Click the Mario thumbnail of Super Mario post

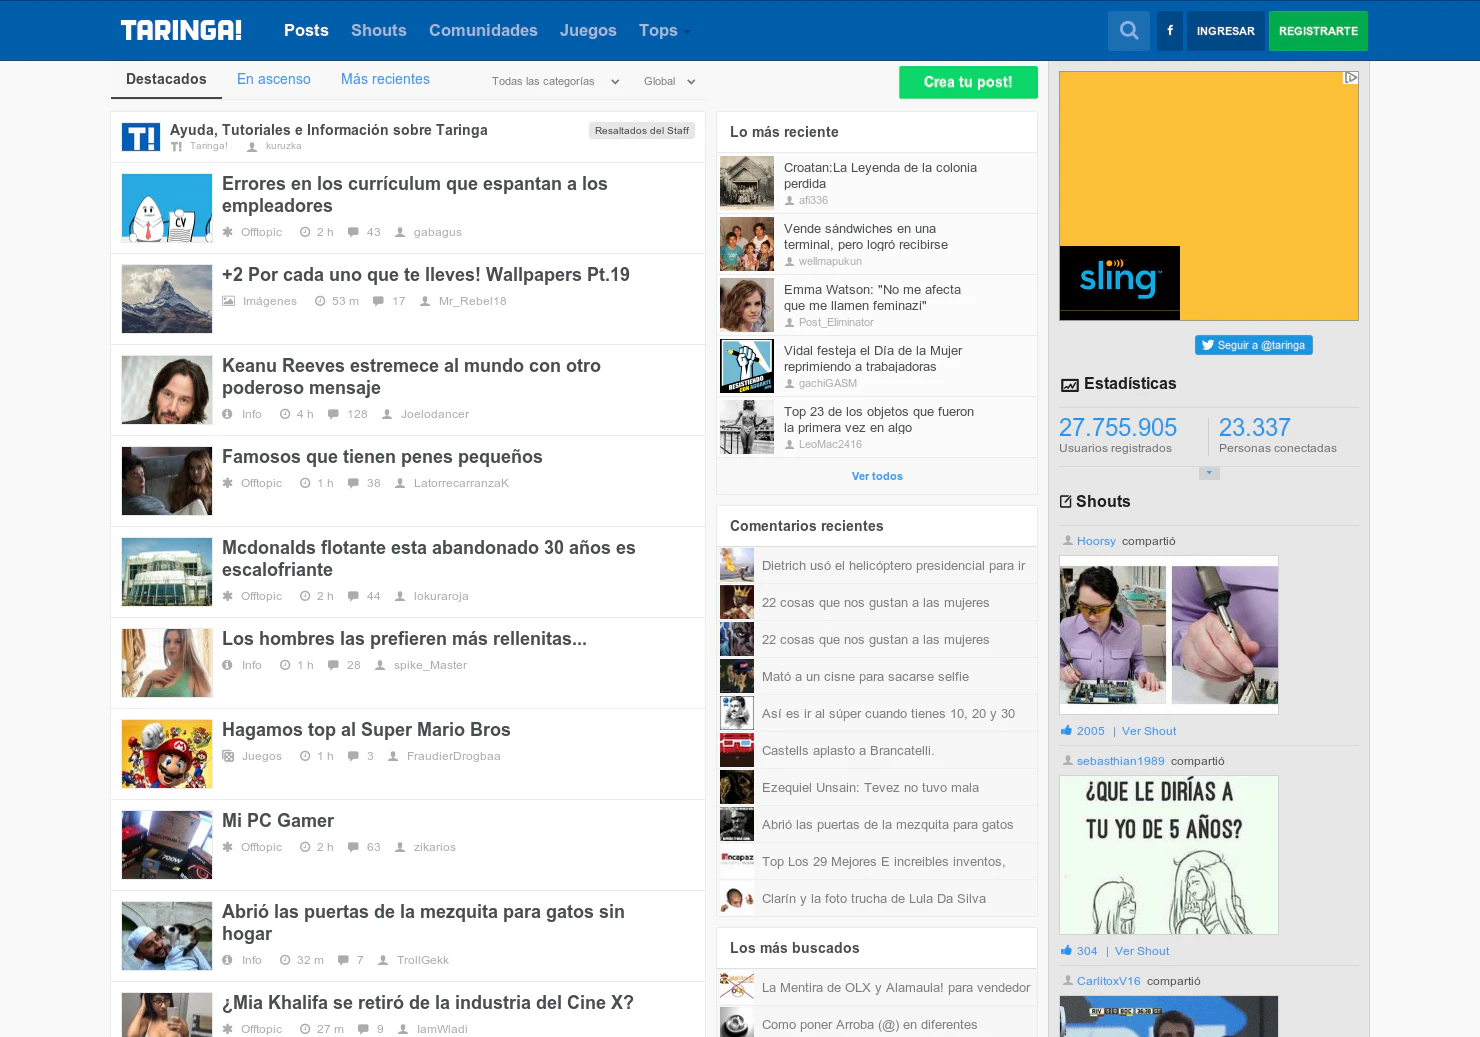click(x=167, y=754)
